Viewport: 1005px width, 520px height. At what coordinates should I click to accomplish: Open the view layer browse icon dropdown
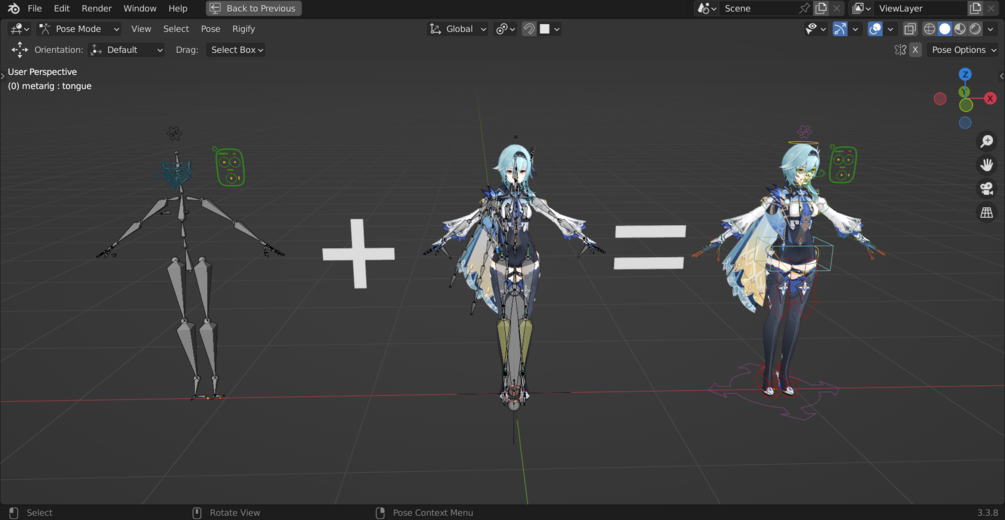coord(861,8)
